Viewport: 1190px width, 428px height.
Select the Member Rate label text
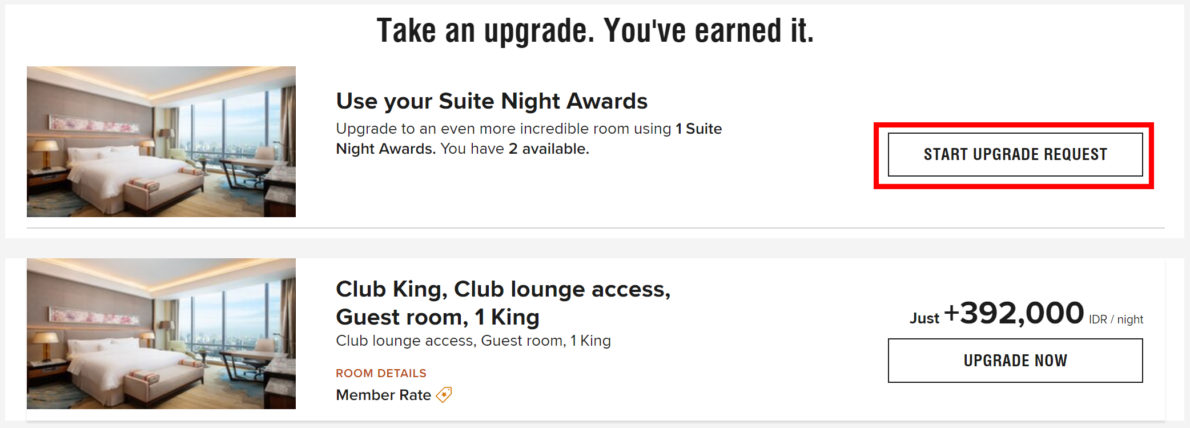coord(383,395)
